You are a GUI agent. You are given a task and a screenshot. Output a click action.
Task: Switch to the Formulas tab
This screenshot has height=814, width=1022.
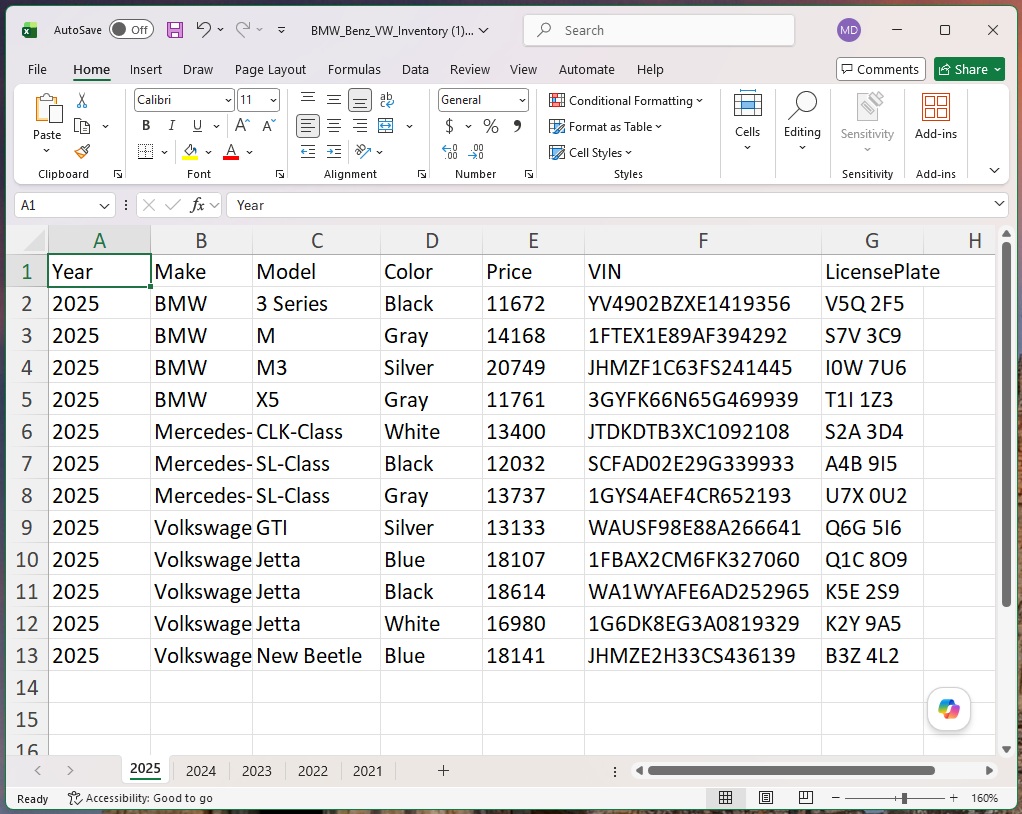click(354, 70)
